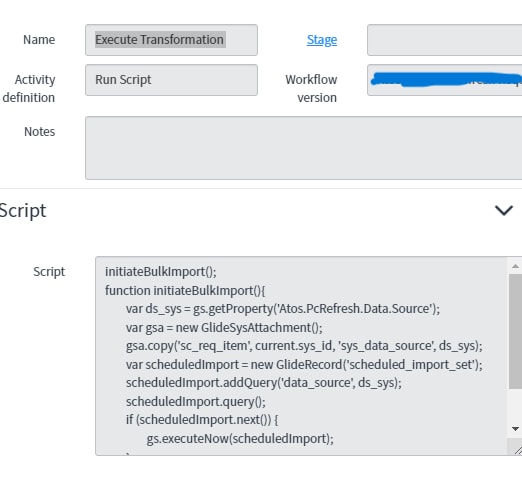Click the Workflow version field
522x483 pixels.
coord(444,80)
